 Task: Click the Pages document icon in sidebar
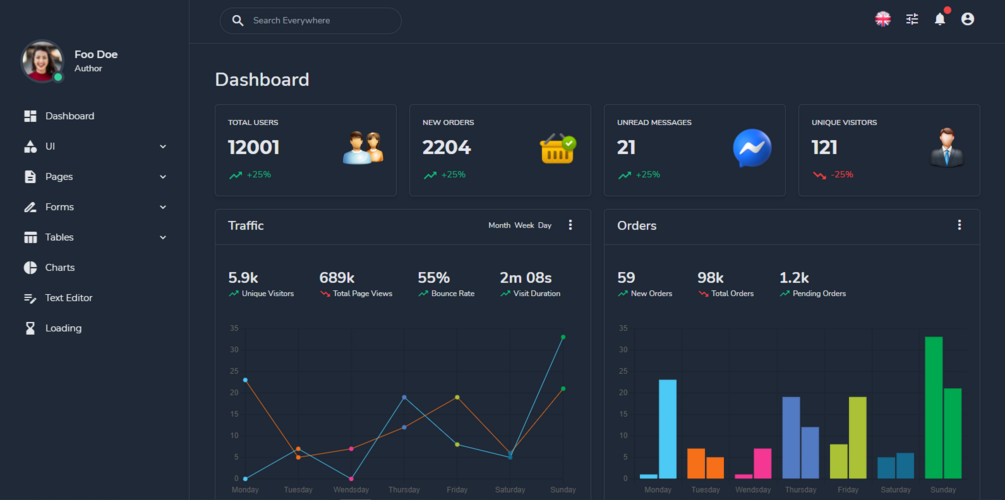(30, 176)
